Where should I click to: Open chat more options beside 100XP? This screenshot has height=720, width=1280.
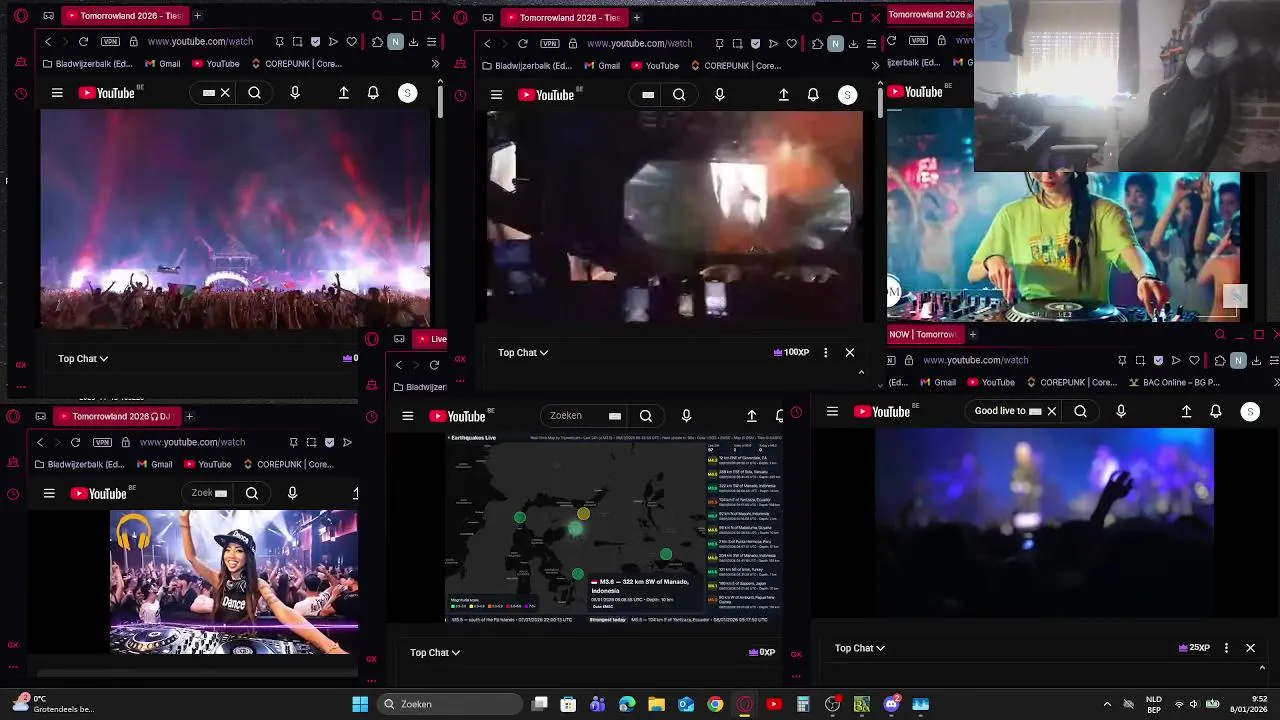(825, 352)
